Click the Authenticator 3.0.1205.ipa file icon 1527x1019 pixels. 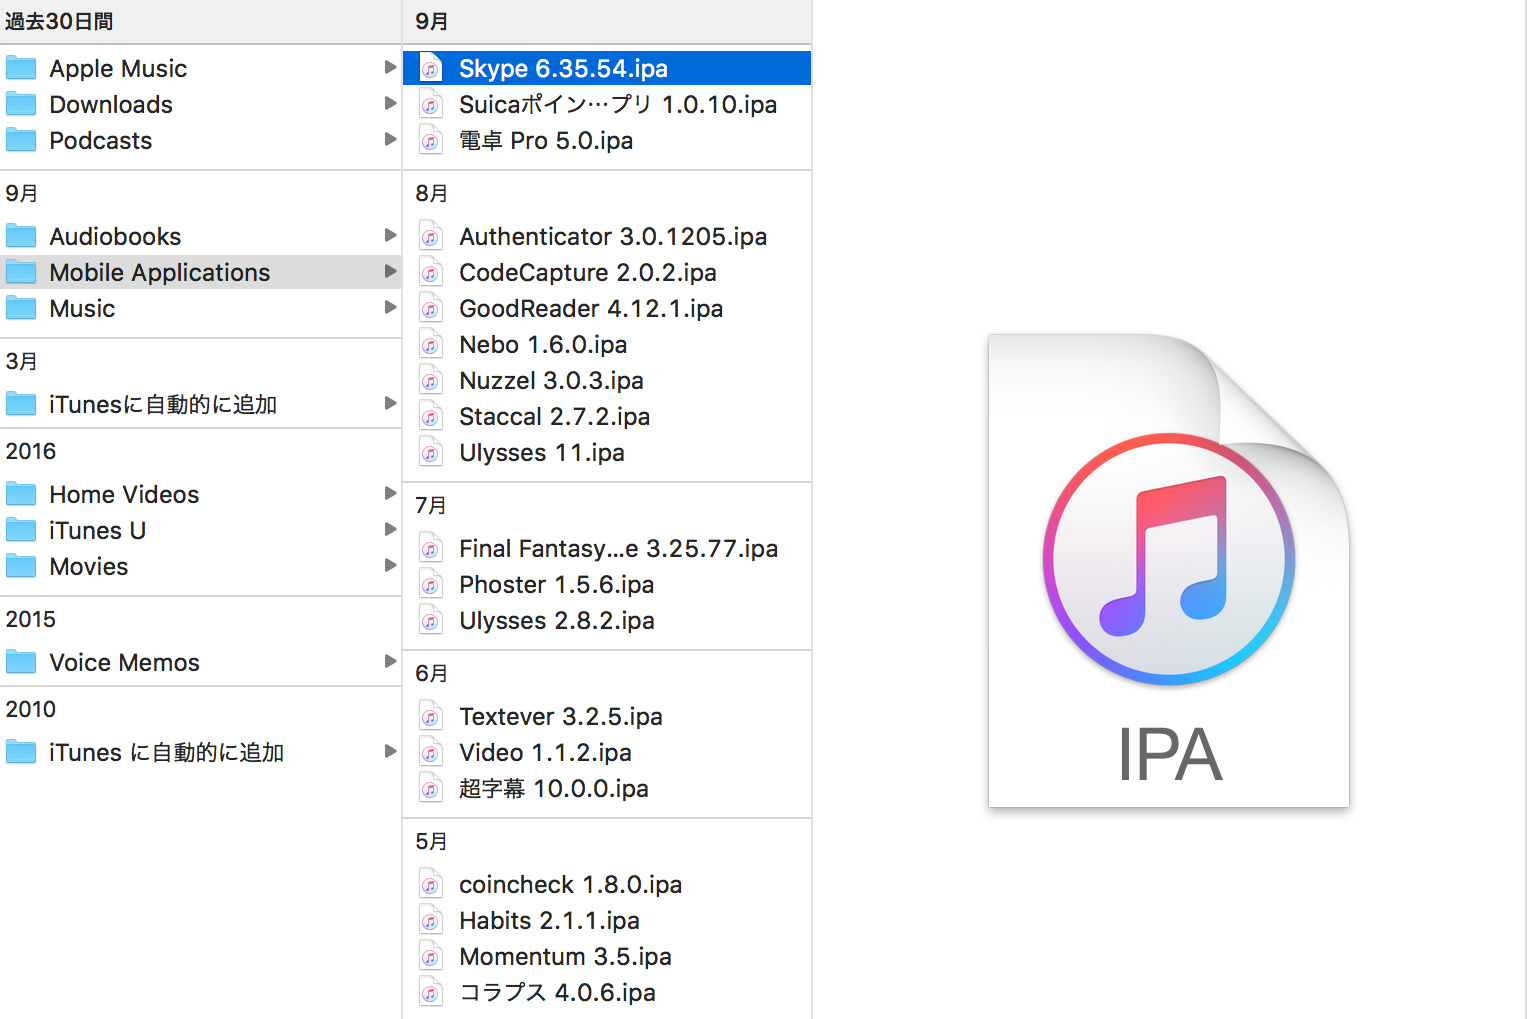pyautogui.click(x=430, y=236)
